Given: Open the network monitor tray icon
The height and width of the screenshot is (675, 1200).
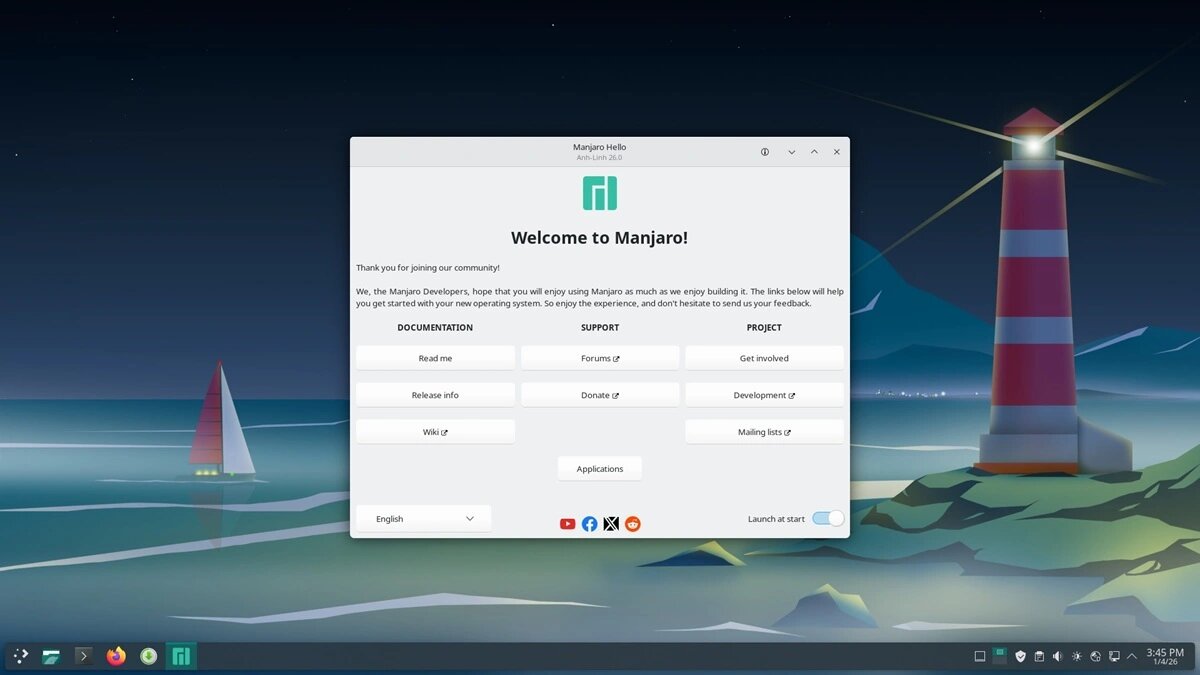Looking at the screenshot, I should click(x=1114, y=656).
